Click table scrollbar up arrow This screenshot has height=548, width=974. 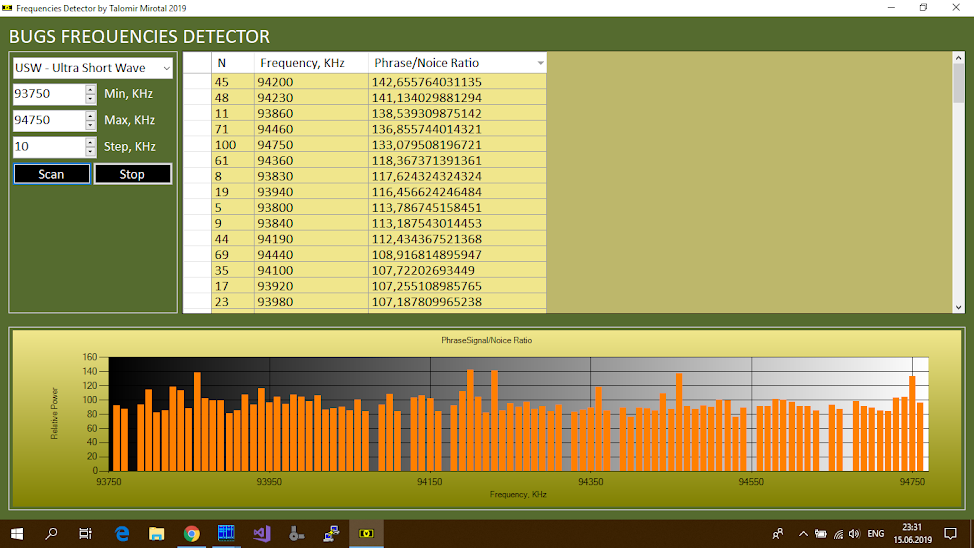(958, 58)
